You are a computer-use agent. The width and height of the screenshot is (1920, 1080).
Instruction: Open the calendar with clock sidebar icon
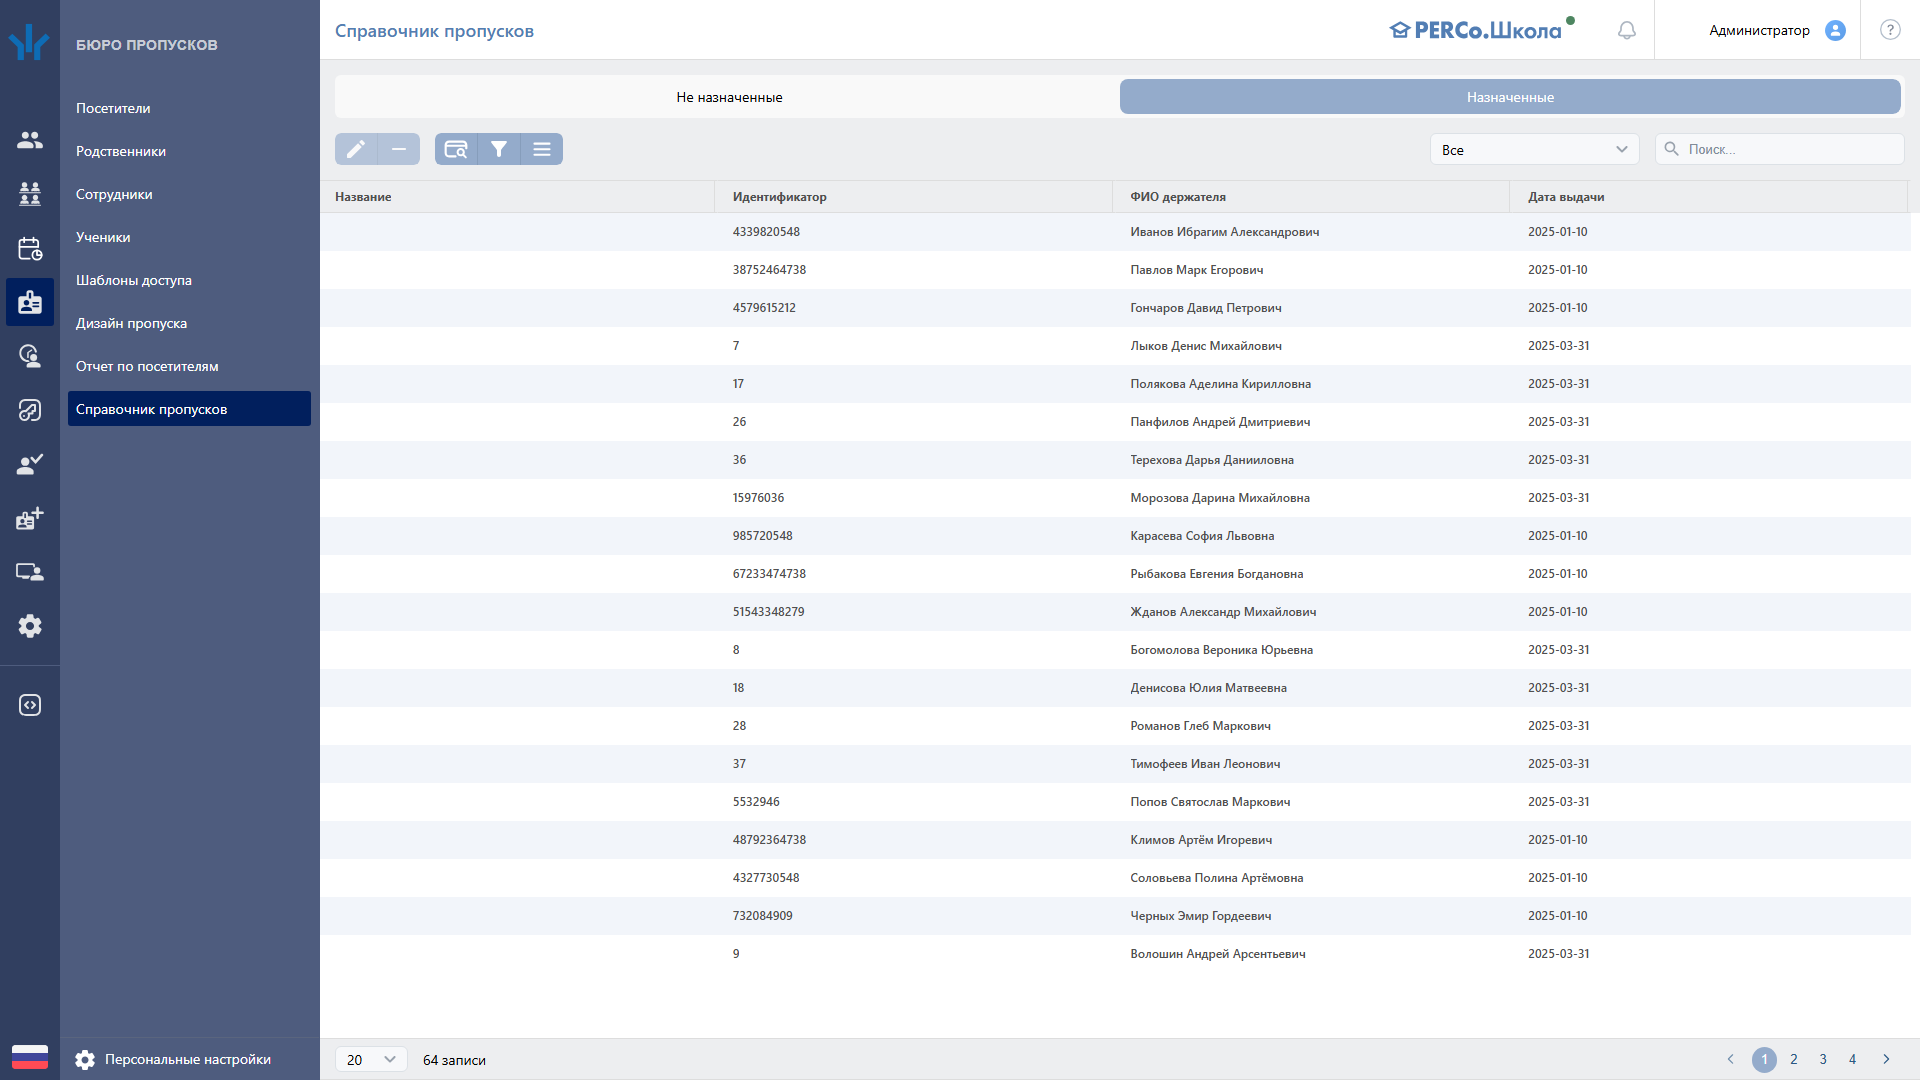(30, 248)
